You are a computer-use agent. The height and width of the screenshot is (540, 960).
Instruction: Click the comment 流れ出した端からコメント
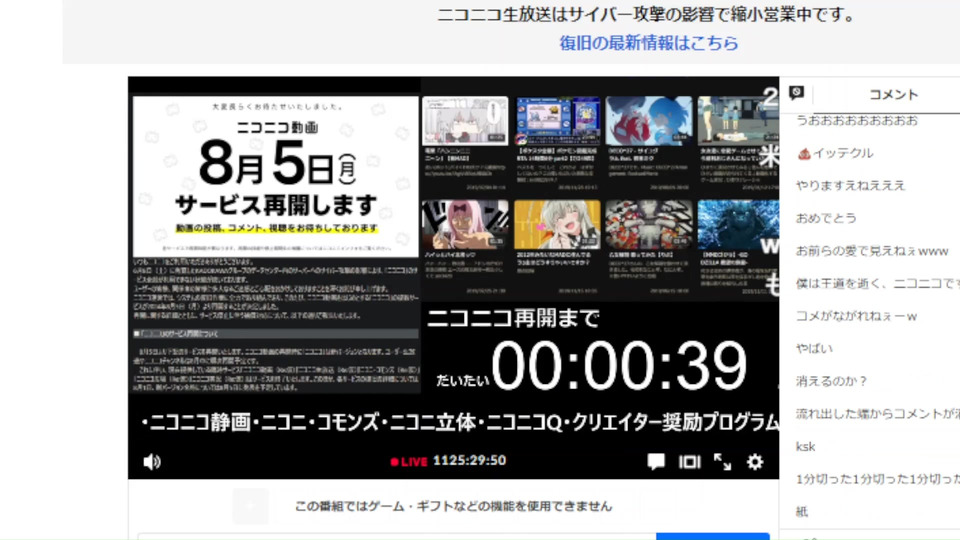[877, 414]
